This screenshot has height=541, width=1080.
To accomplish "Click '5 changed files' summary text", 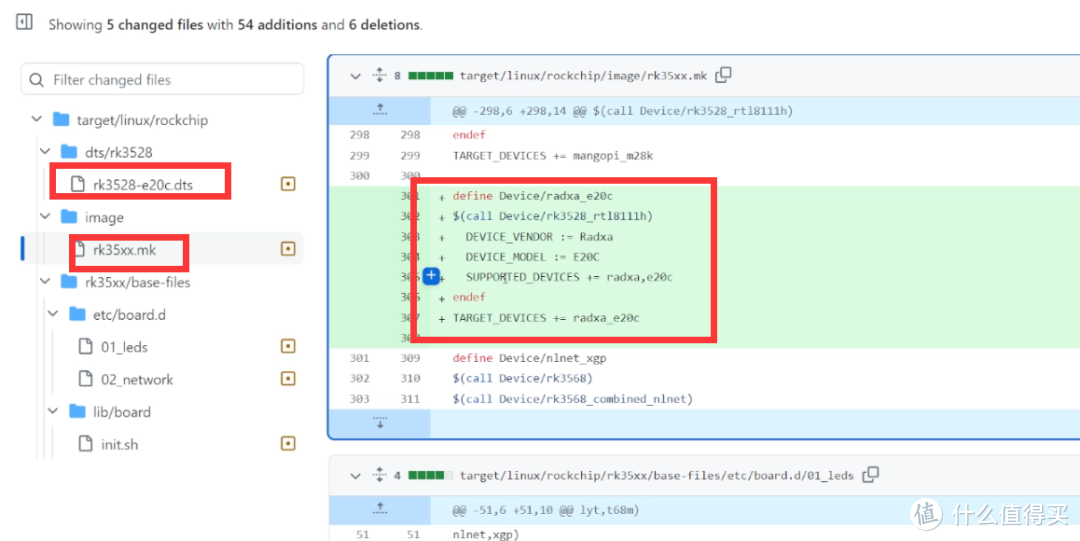I will [154, 25].
